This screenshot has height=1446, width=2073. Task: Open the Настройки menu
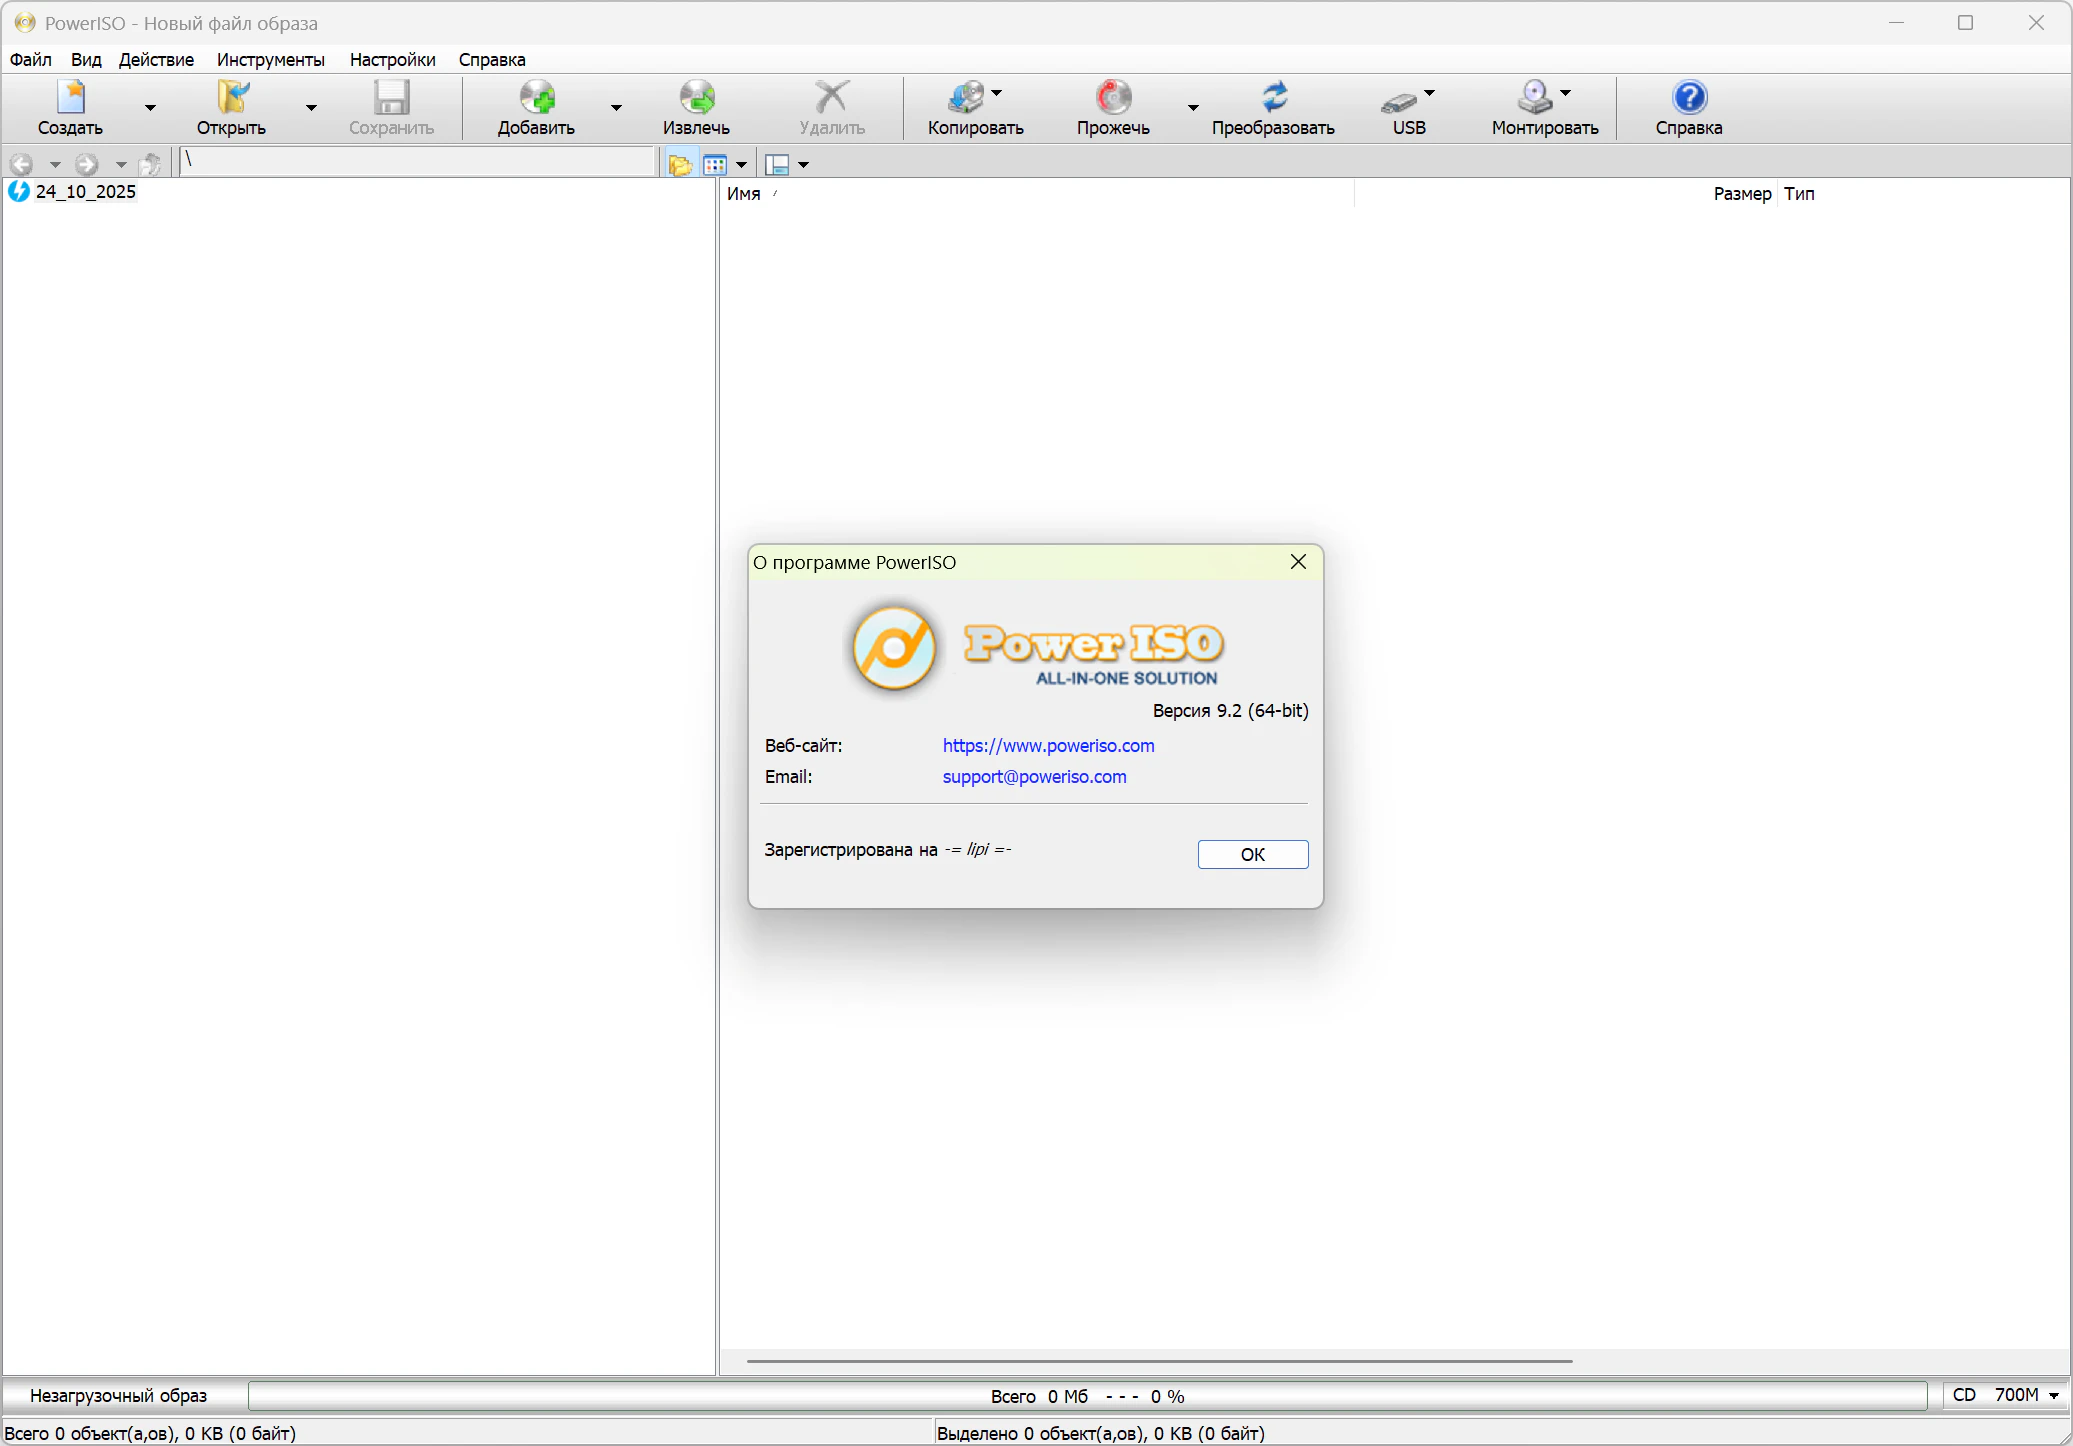pyautogui.click(x=392, y=60)
